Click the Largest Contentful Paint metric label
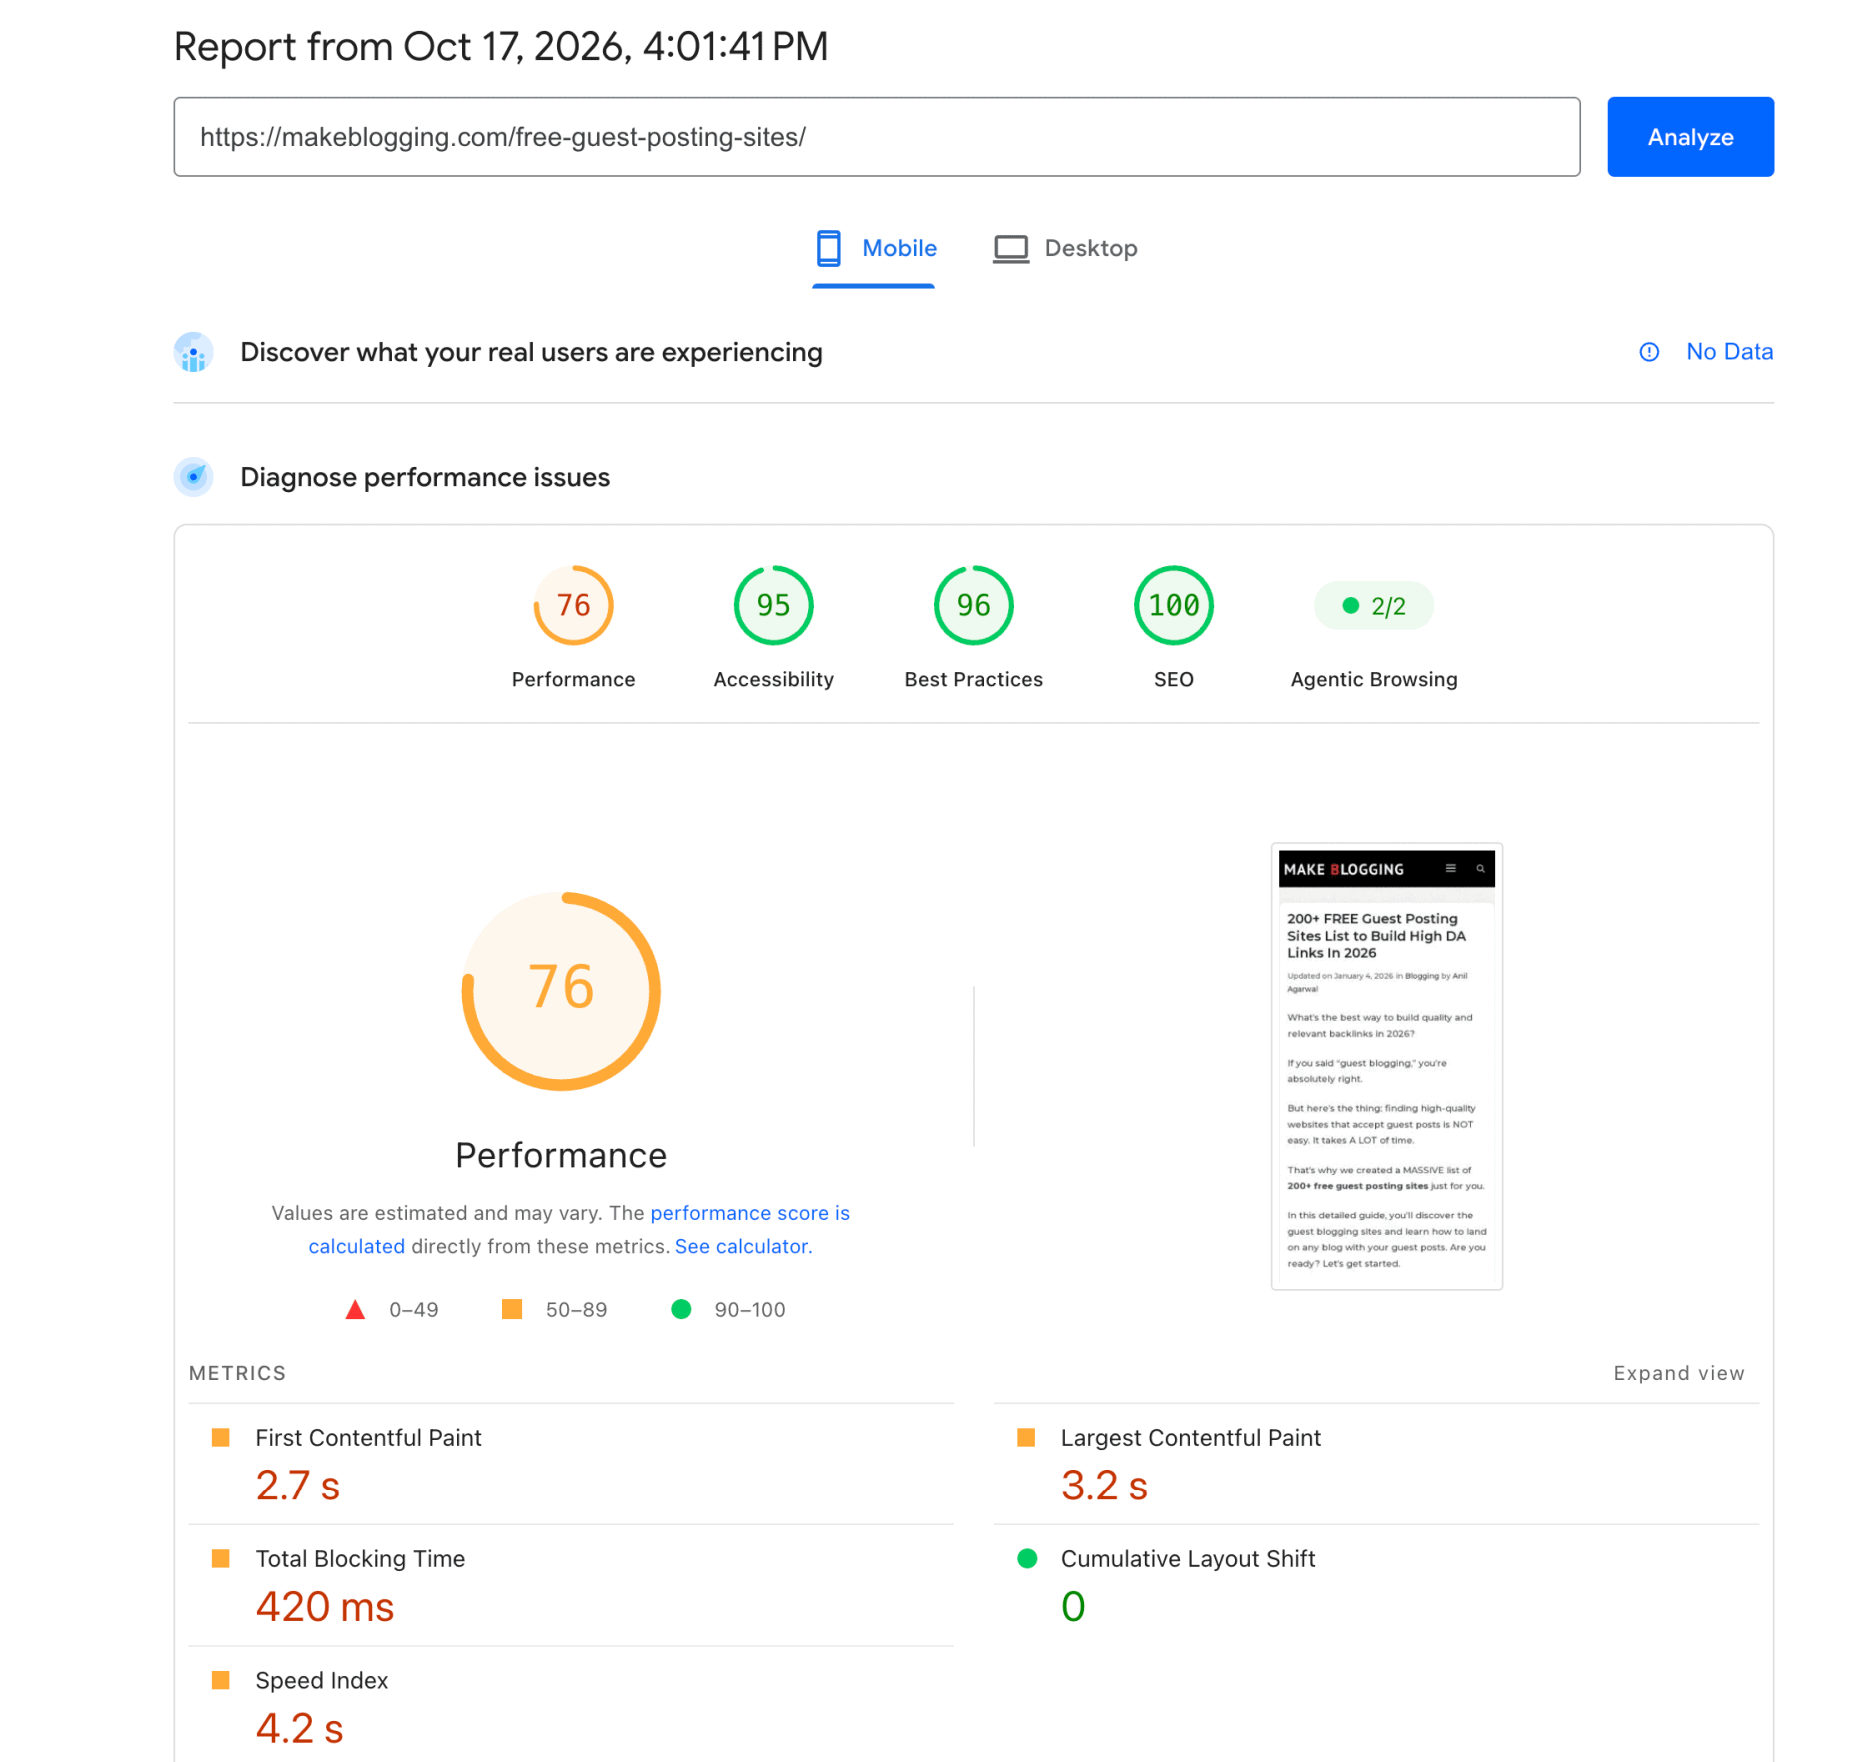The height and width of the screenshot is (1762, 1876). [x=1190, y=1437]
